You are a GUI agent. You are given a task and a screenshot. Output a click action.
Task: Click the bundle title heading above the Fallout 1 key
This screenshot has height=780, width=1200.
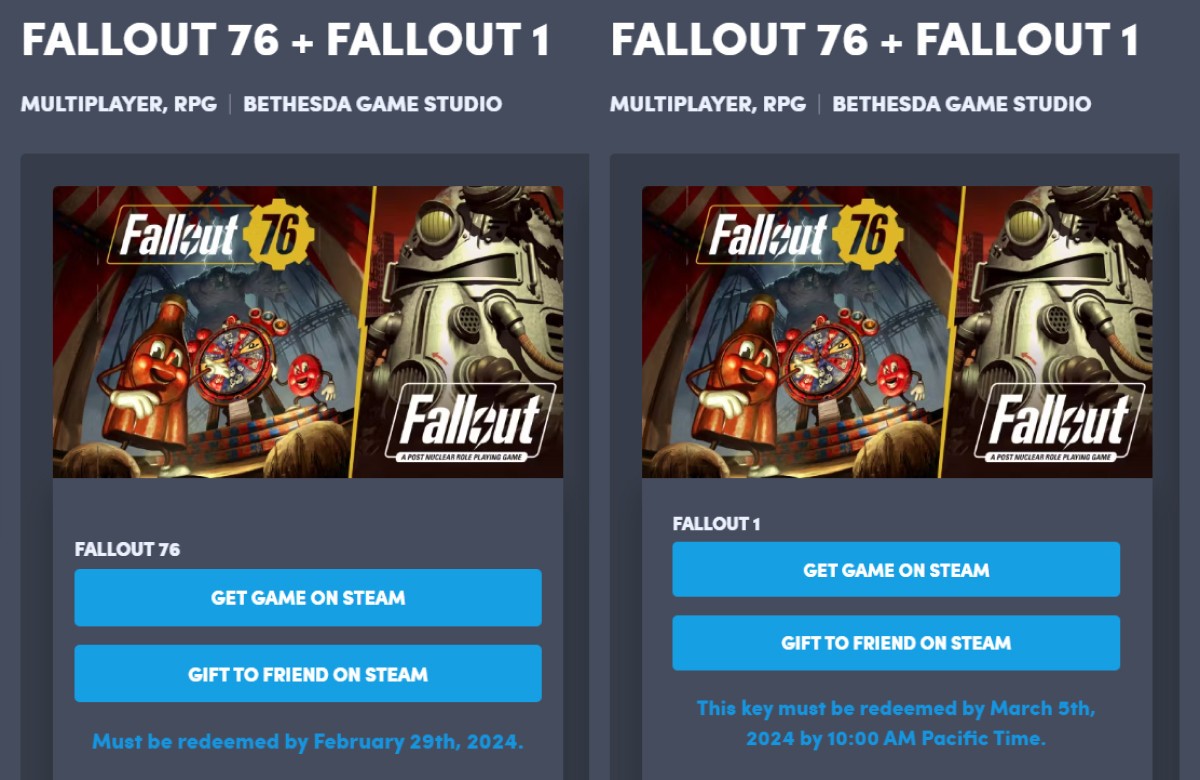click(875, 40)
